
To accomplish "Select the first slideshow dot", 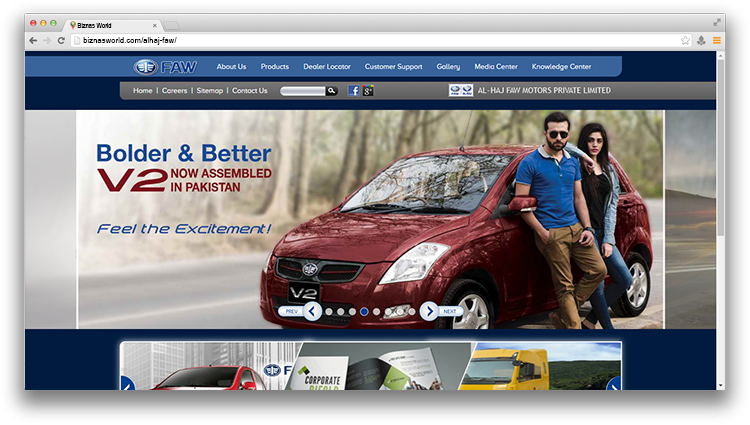I will (x=329, y=312).
